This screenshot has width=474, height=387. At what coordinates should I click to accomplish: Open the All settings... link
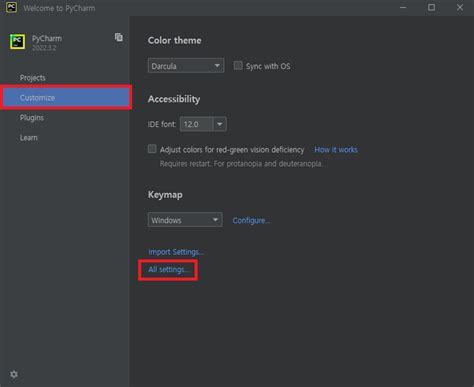click(x=168, y=270)
